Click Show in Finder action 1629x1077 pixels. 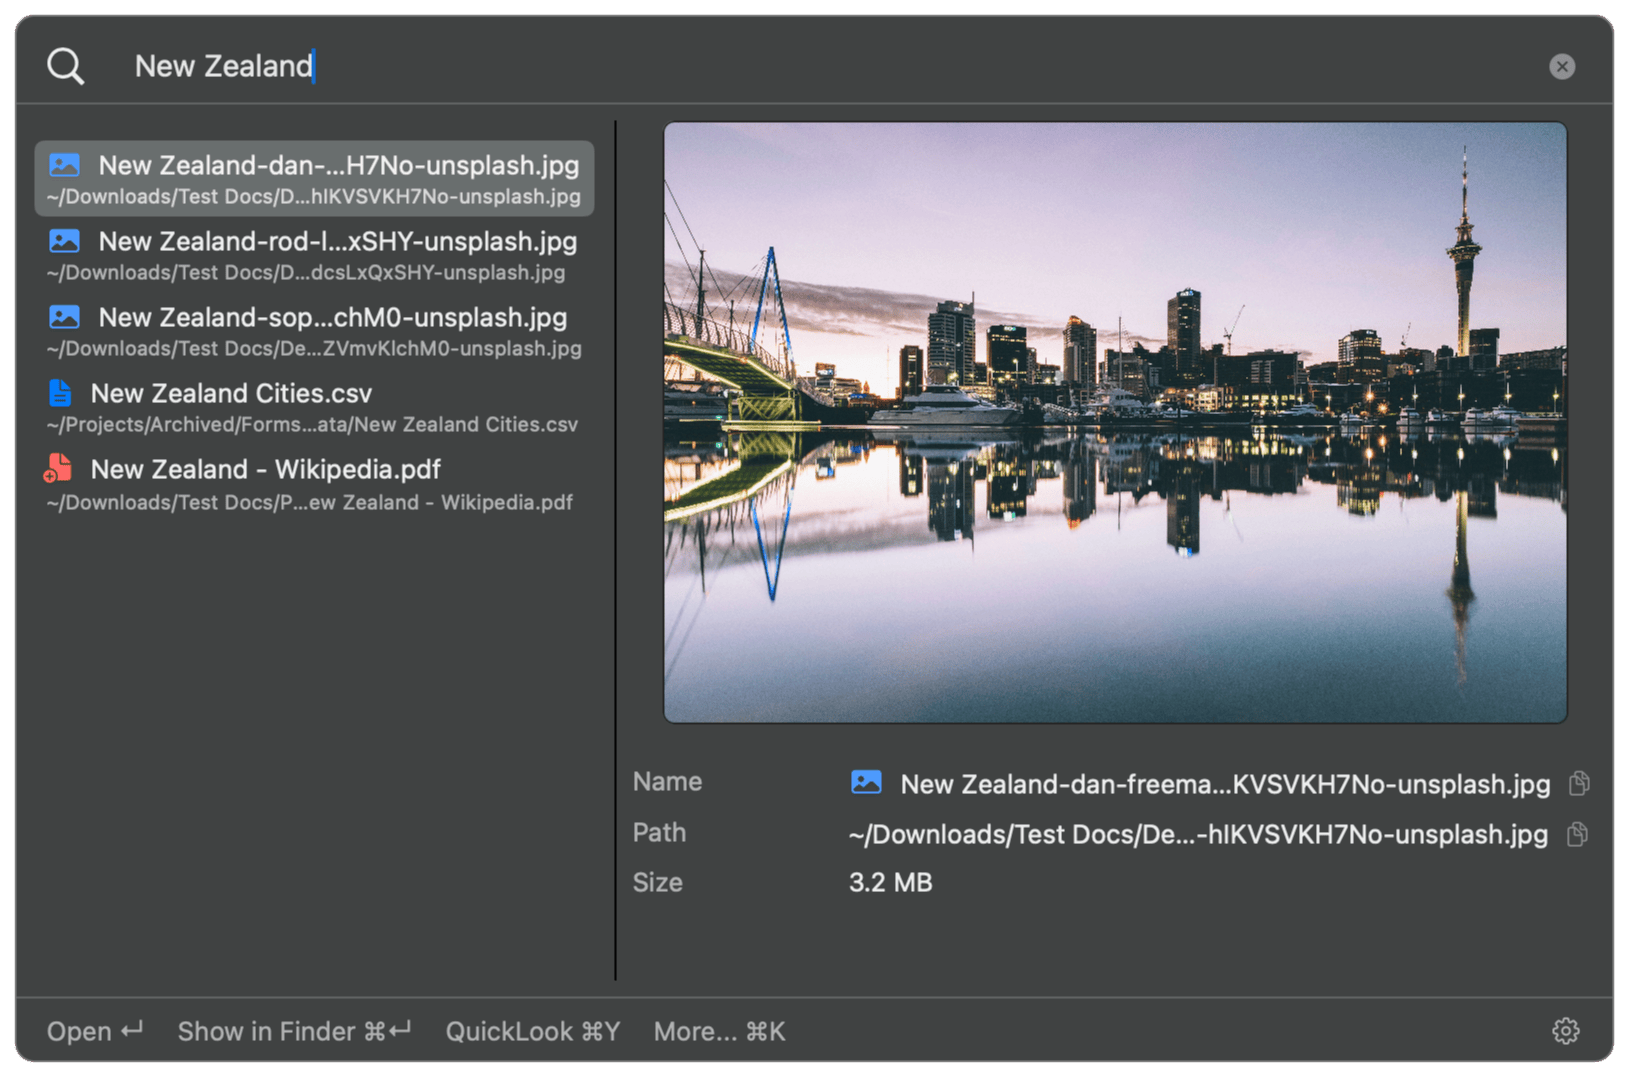click(x=295, y=1031)
